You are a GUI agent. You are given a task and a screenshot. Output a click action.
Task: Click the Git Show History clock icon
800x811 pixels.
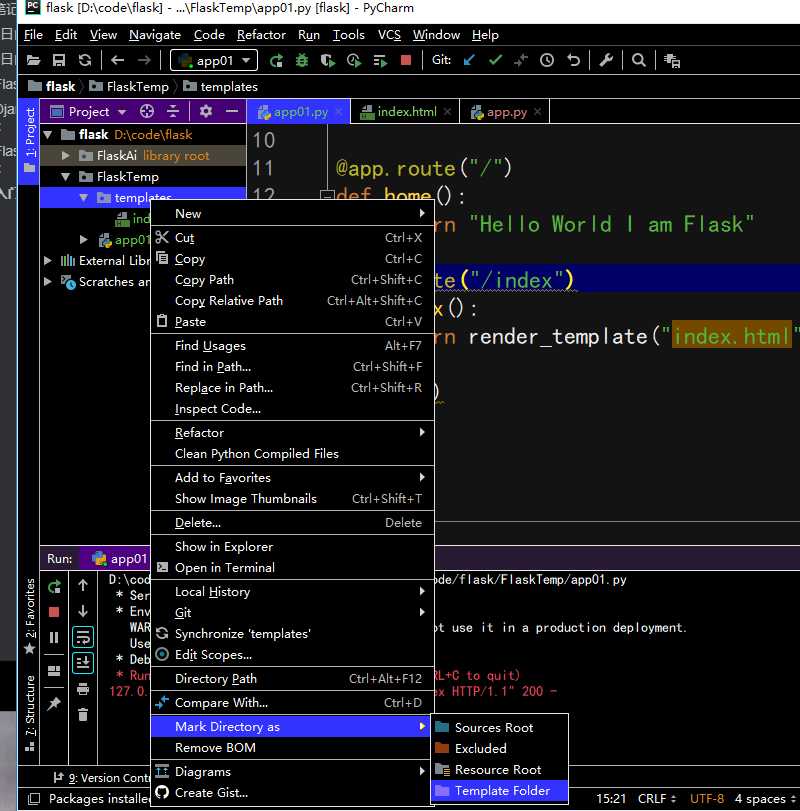pyautogui.click(x=547, y=61)
